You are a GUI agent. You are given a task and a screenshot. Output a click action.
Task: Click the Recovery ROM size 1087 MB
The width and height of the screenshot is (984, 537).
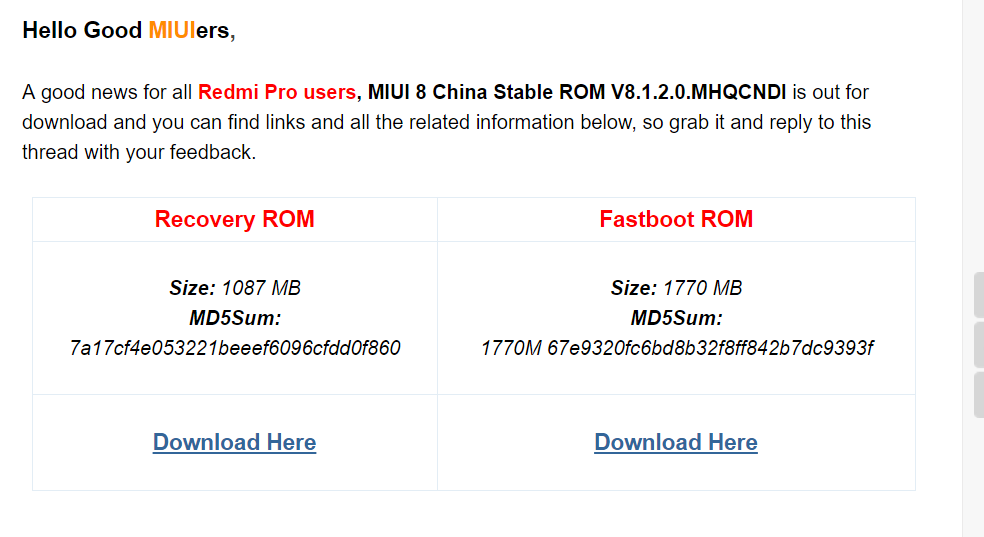261,288
